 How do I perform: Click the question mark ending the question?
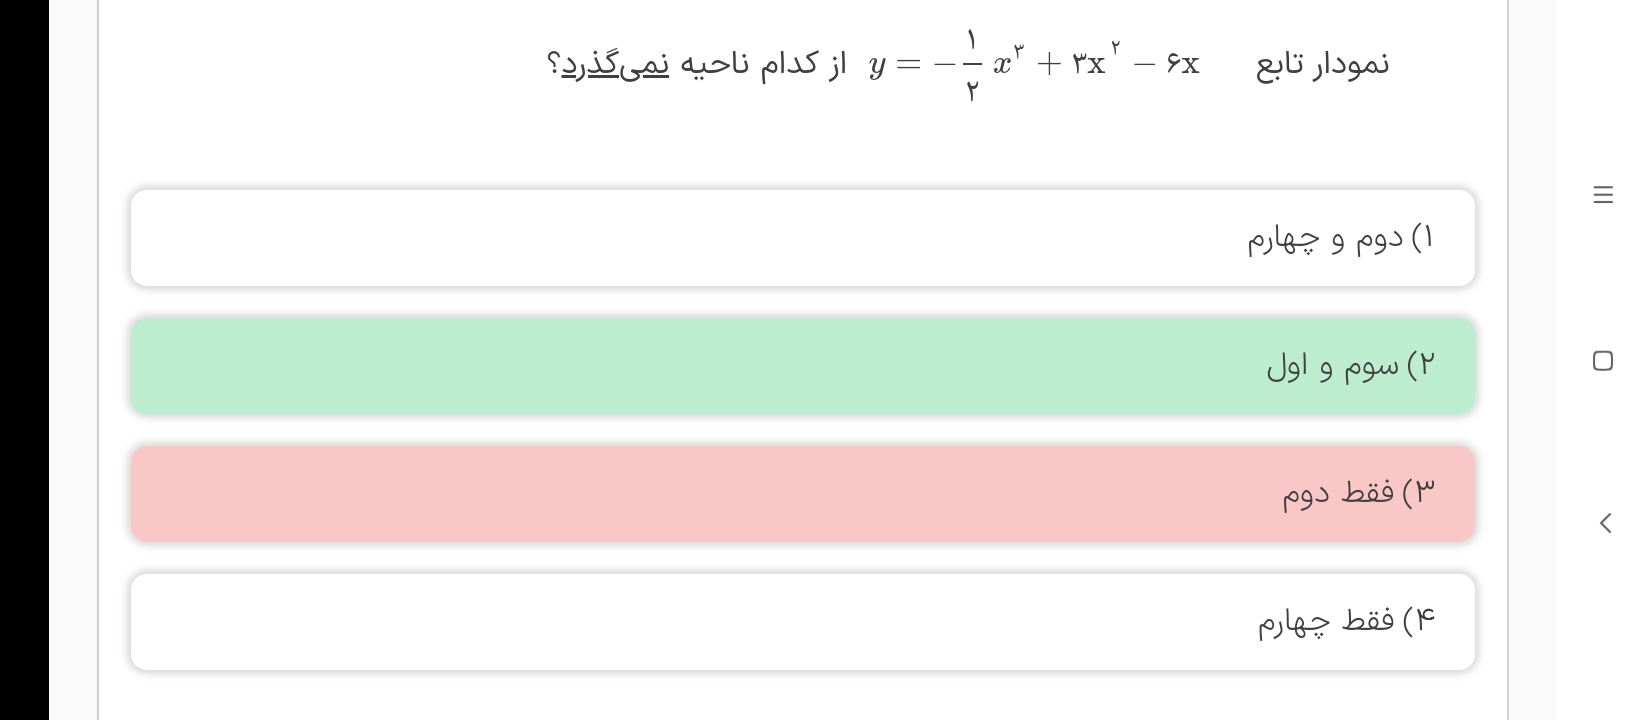553,64
